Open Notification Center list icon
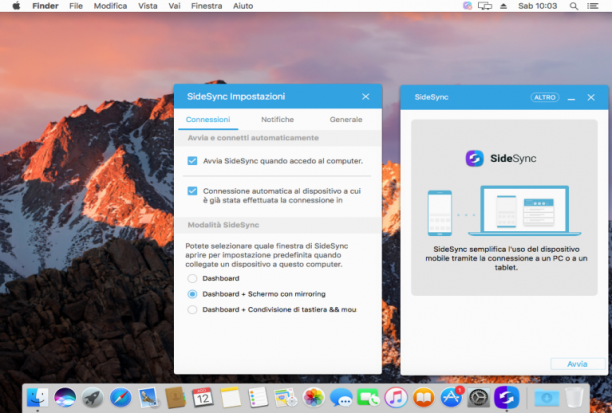 (x=592, y=6)
